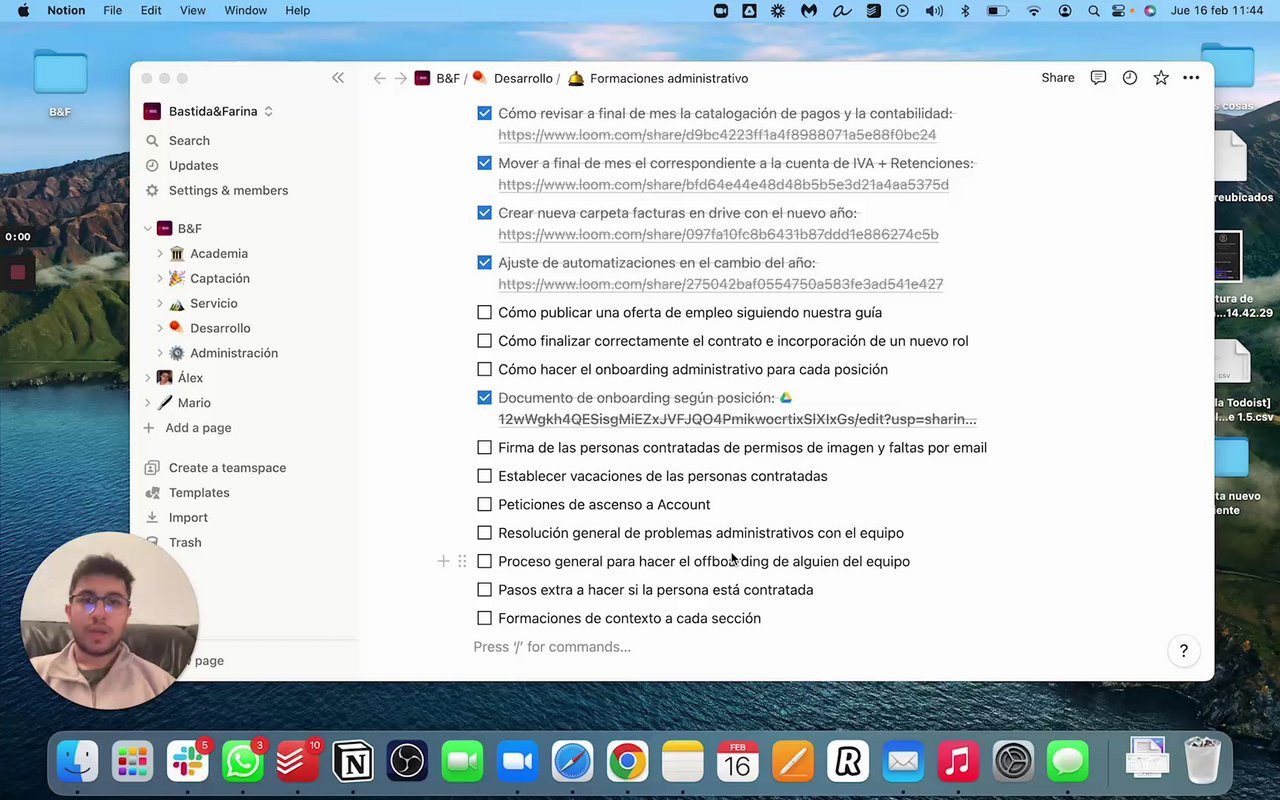
Task: Open Slack from the Dock
Action: click(187, 763)
